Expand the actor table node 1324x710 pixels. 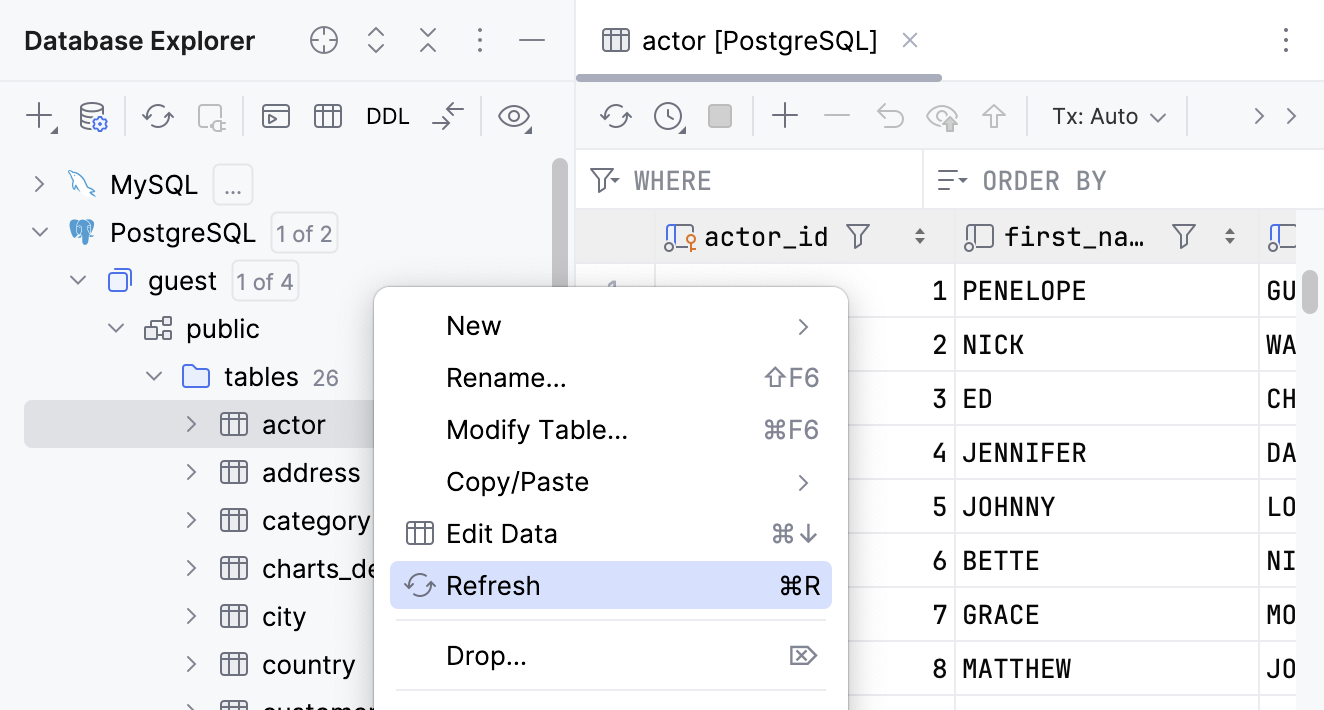pos(191,424)
